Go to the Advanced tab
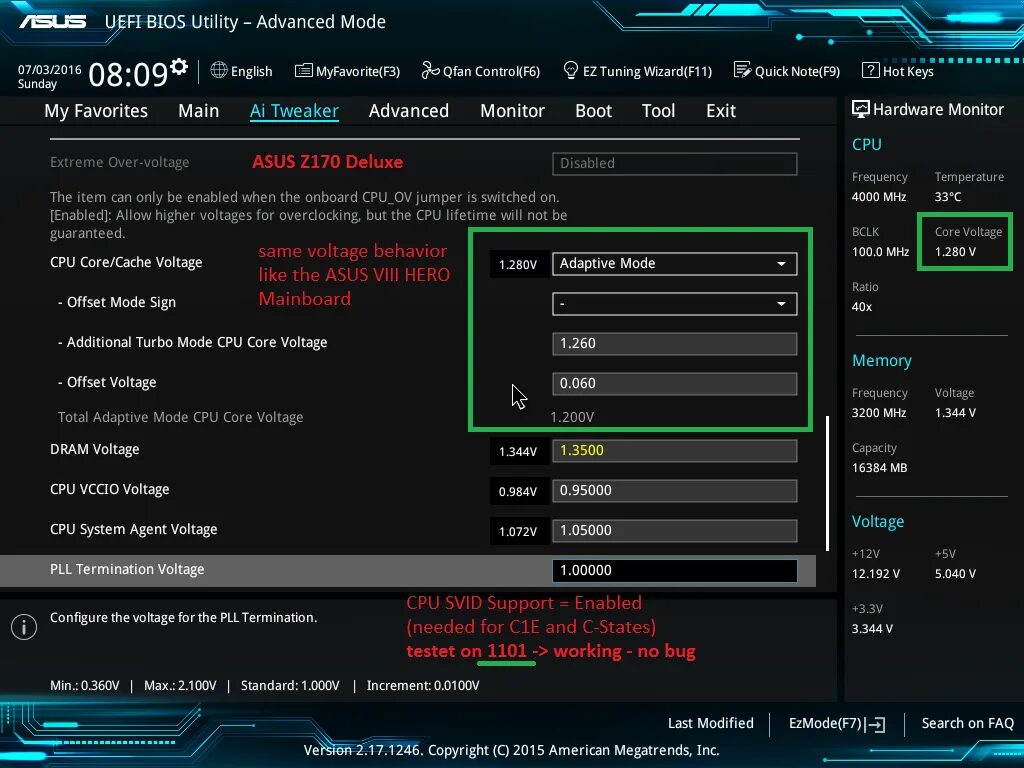 click(409, 111)
